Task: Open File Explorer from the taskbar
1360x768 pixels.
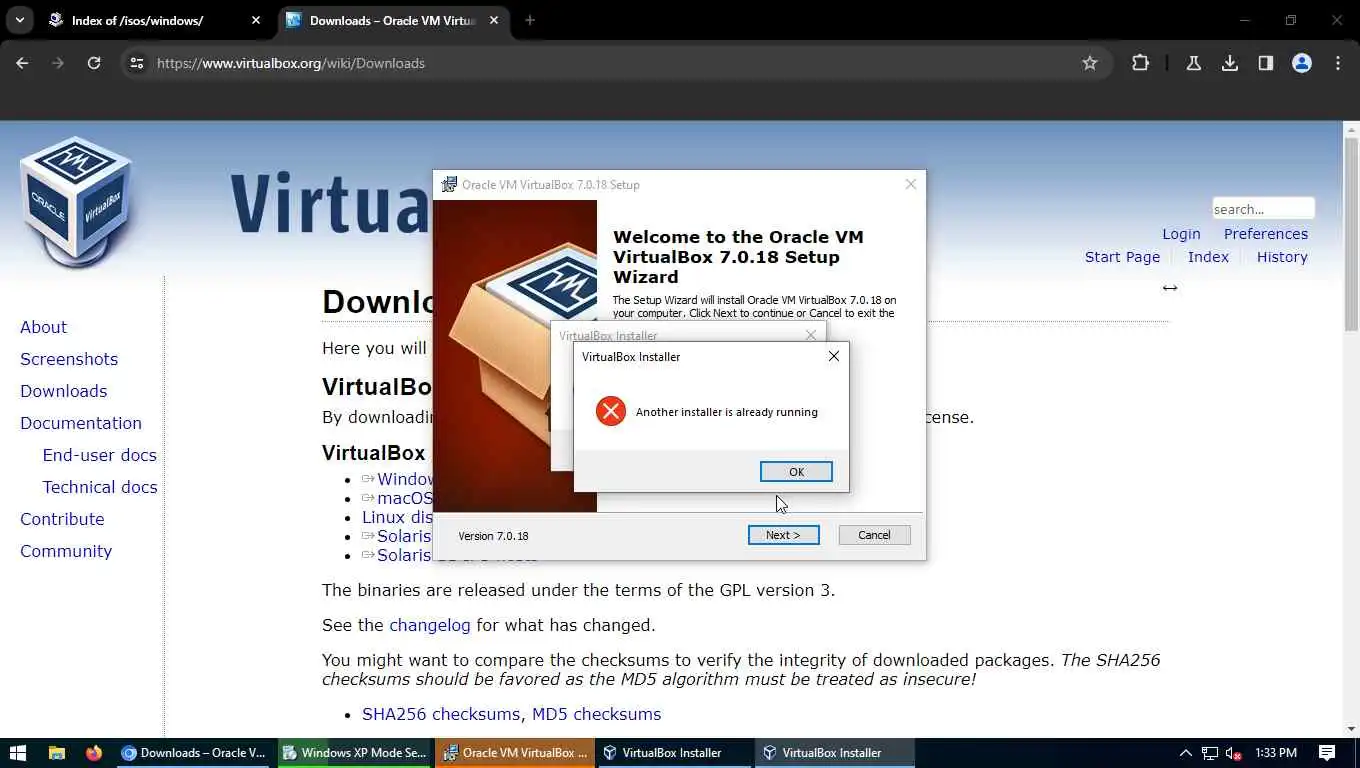Action: [x=57, y=753]
